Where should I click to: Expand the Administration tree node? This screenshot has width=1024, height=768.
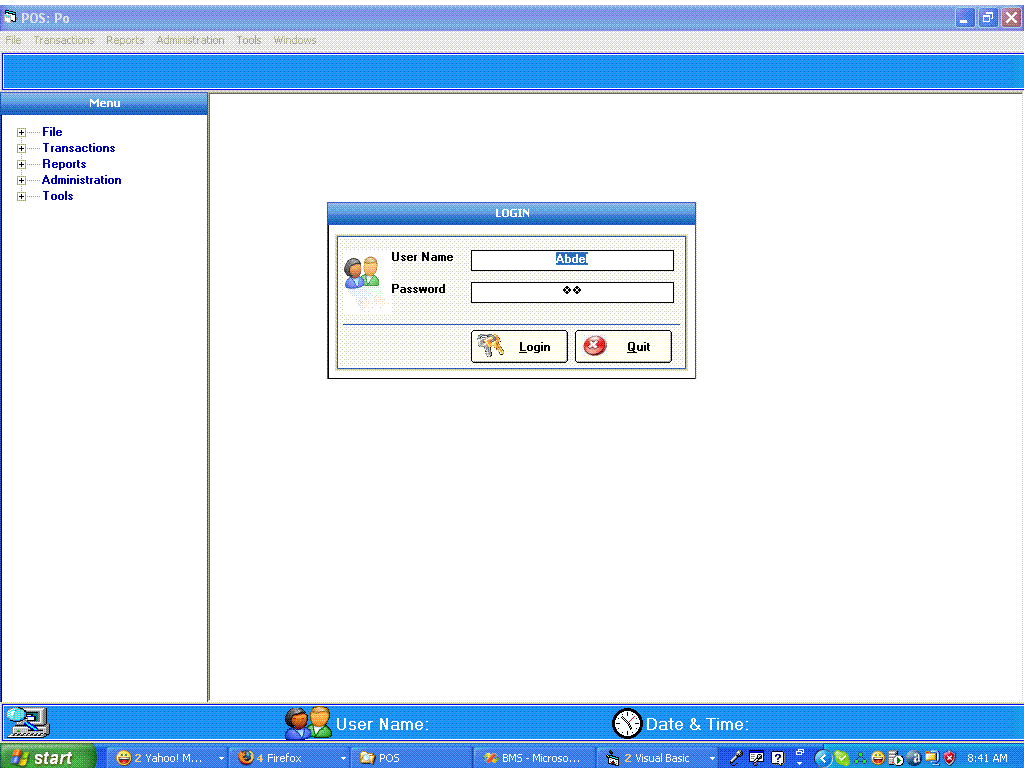pos(22,180)
